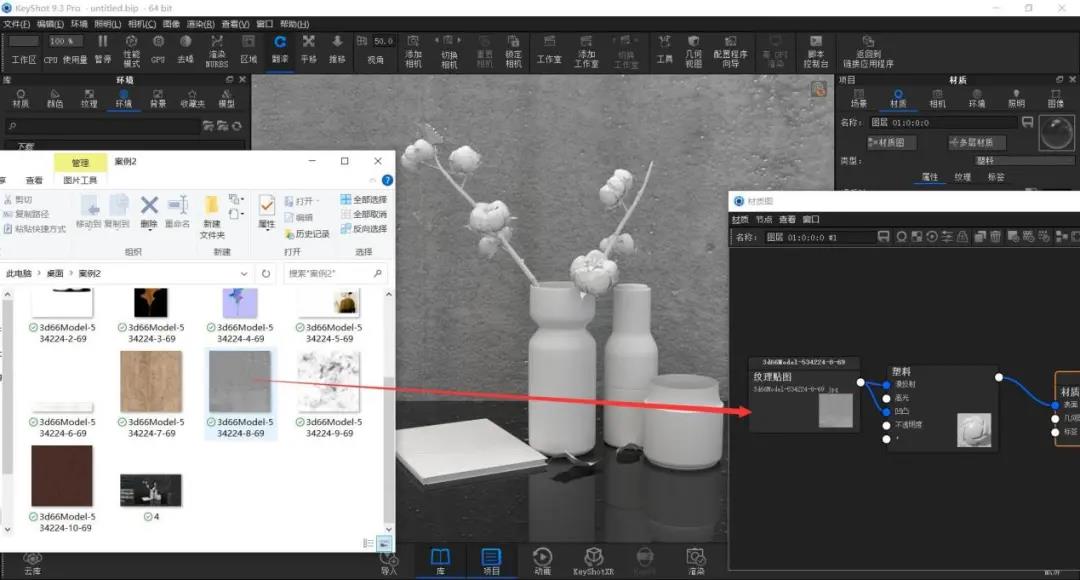Open the workspace (工作区) dropdown
1080x580 pixels.
point(23,50)
